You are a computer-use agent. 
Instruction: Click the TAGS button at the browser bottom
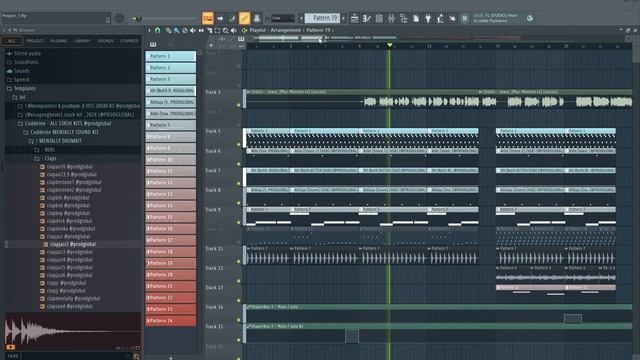[13, 356]
